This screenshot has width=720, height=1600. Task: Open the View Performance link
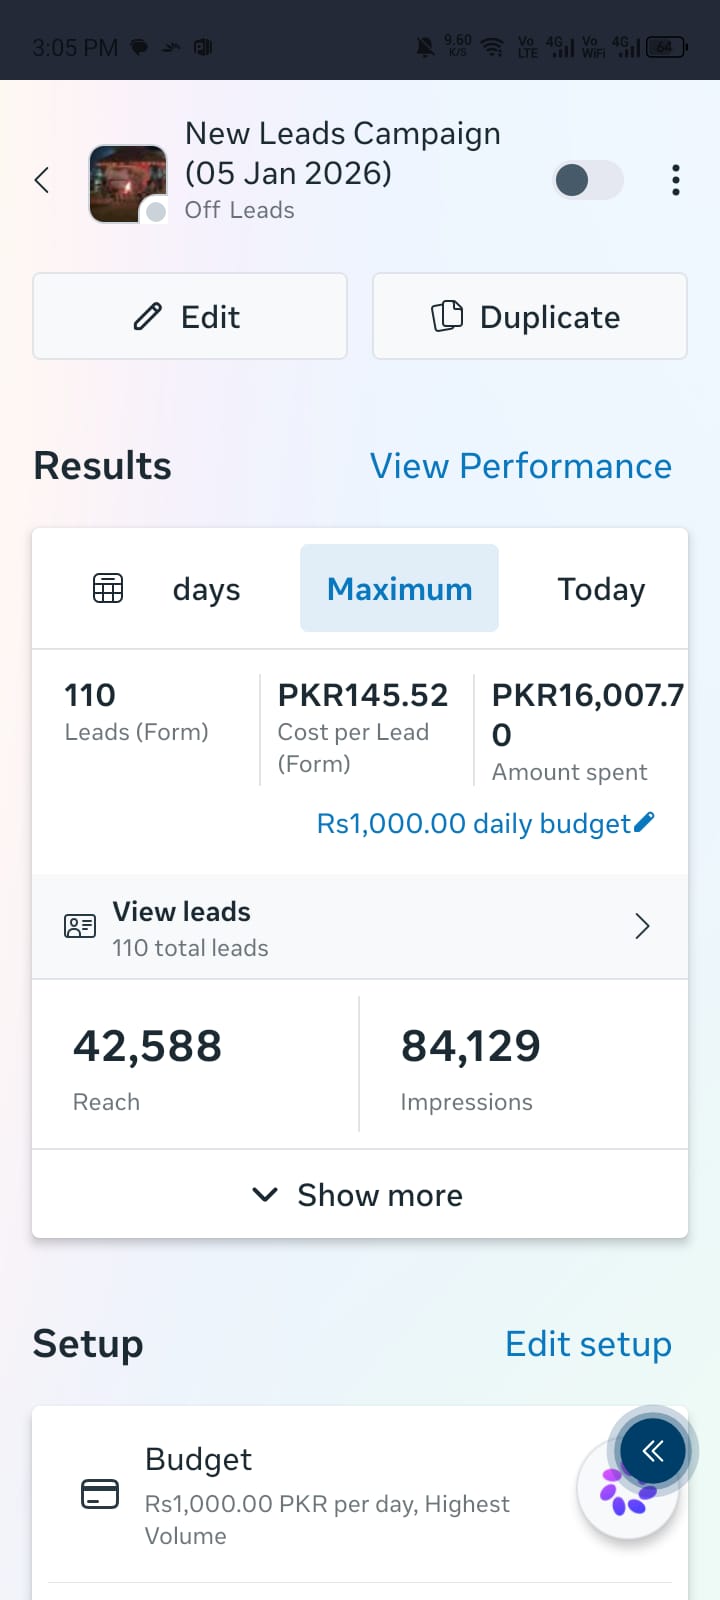521,466
